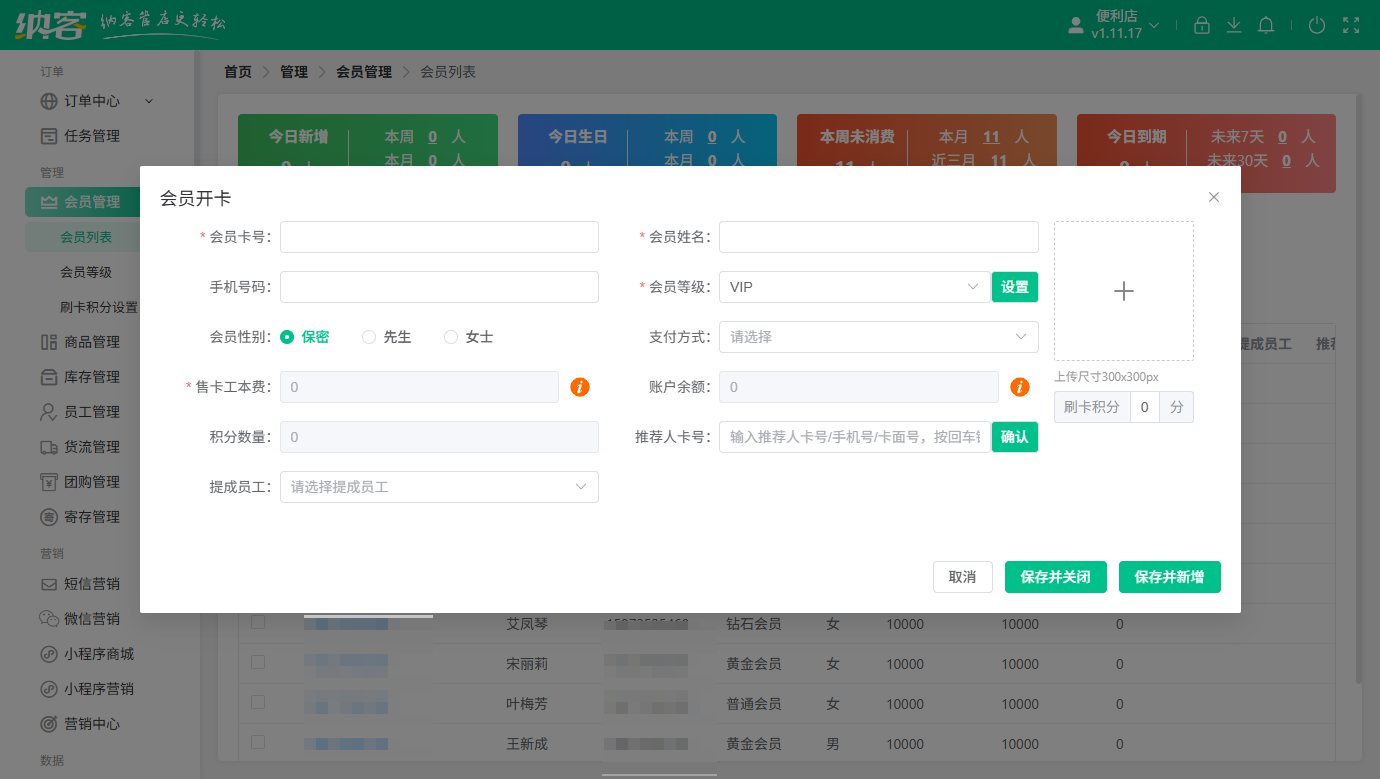The height and width of the screenshot is (779, 1380).
Task: Click into the 会员卡号 input field
Action: click(x=439, y=237)
